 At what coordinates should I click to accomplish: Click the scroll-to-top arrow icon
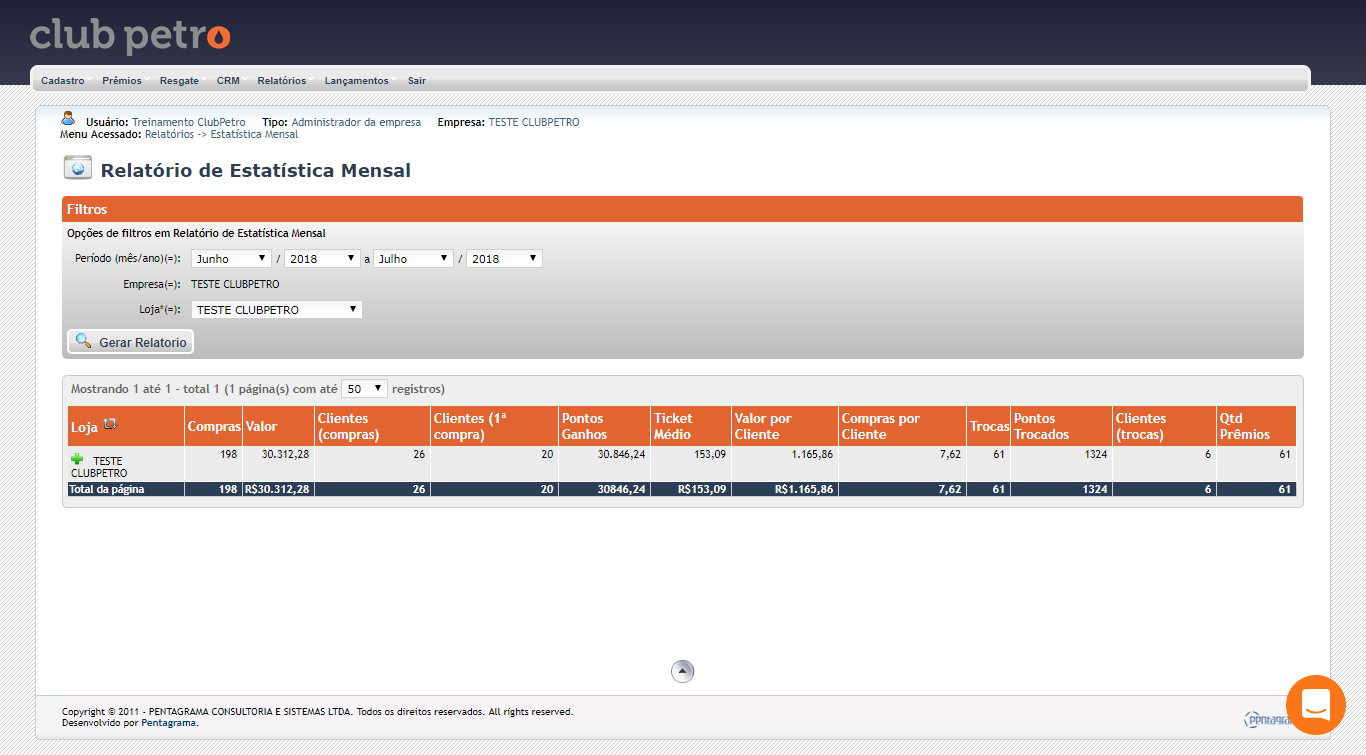tap(682, 671)
